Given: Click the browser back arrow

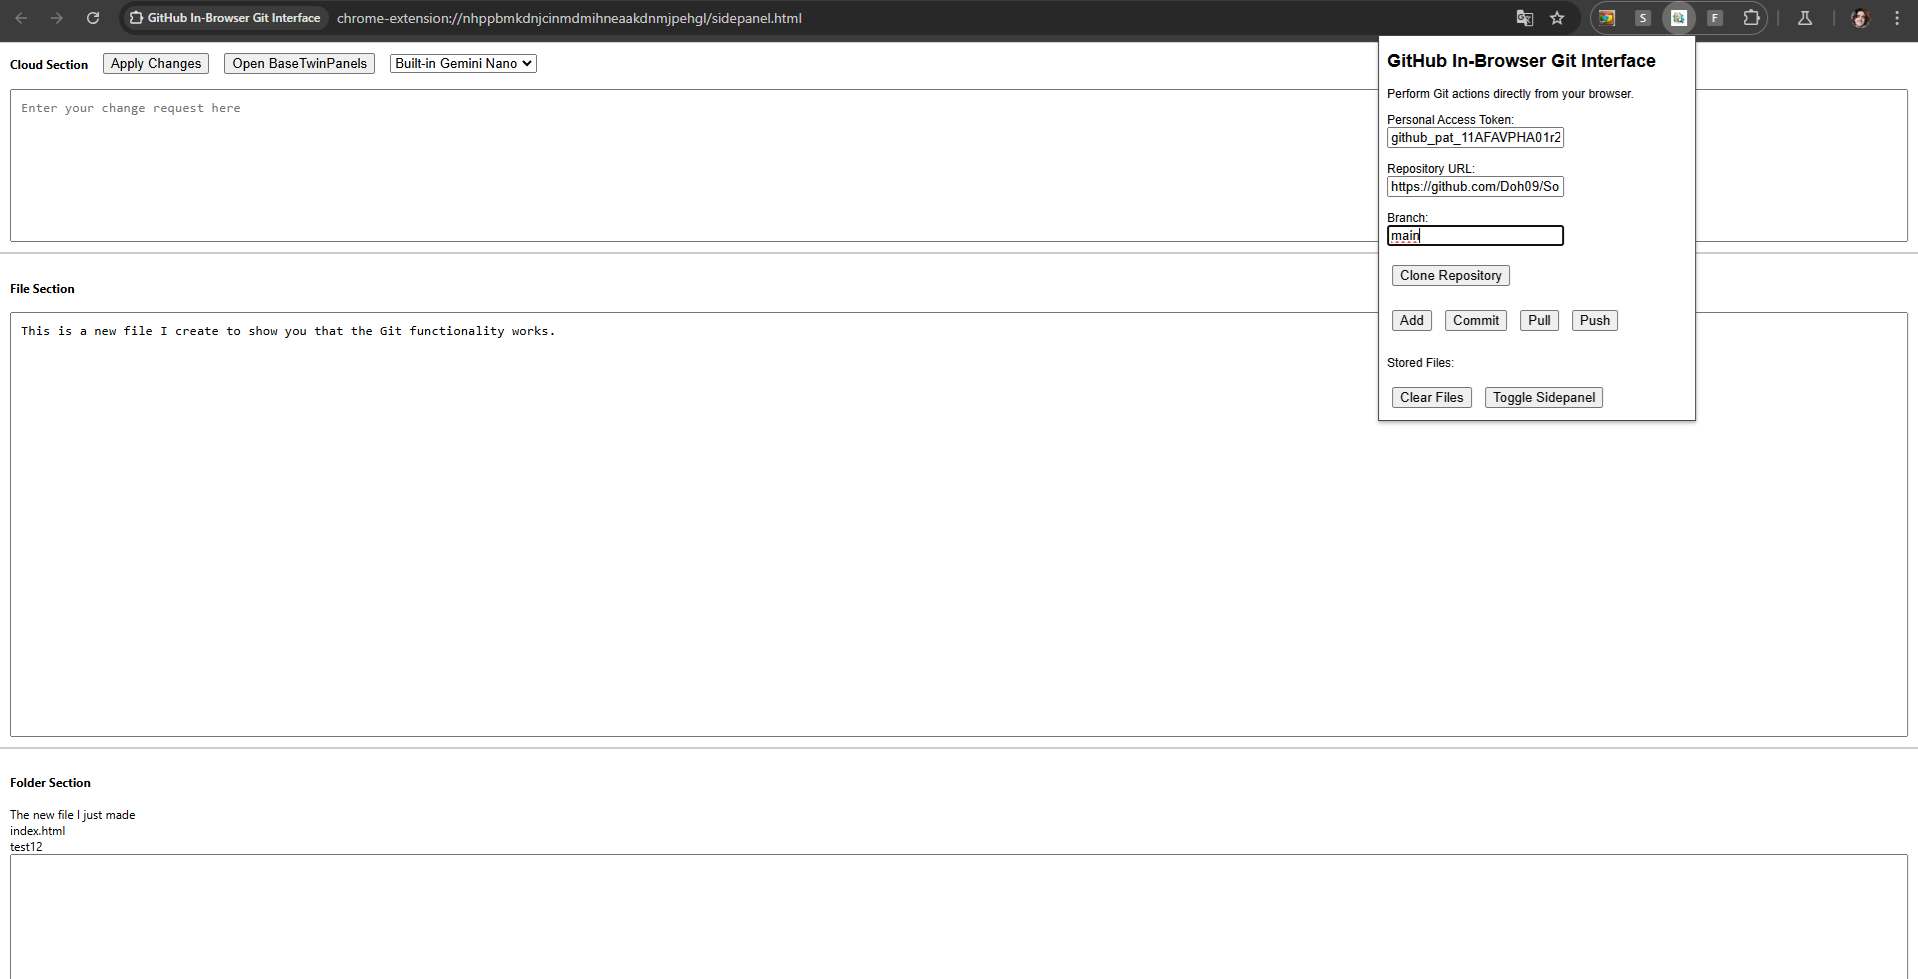Looking at the screenshot, I should coord(21,18).
